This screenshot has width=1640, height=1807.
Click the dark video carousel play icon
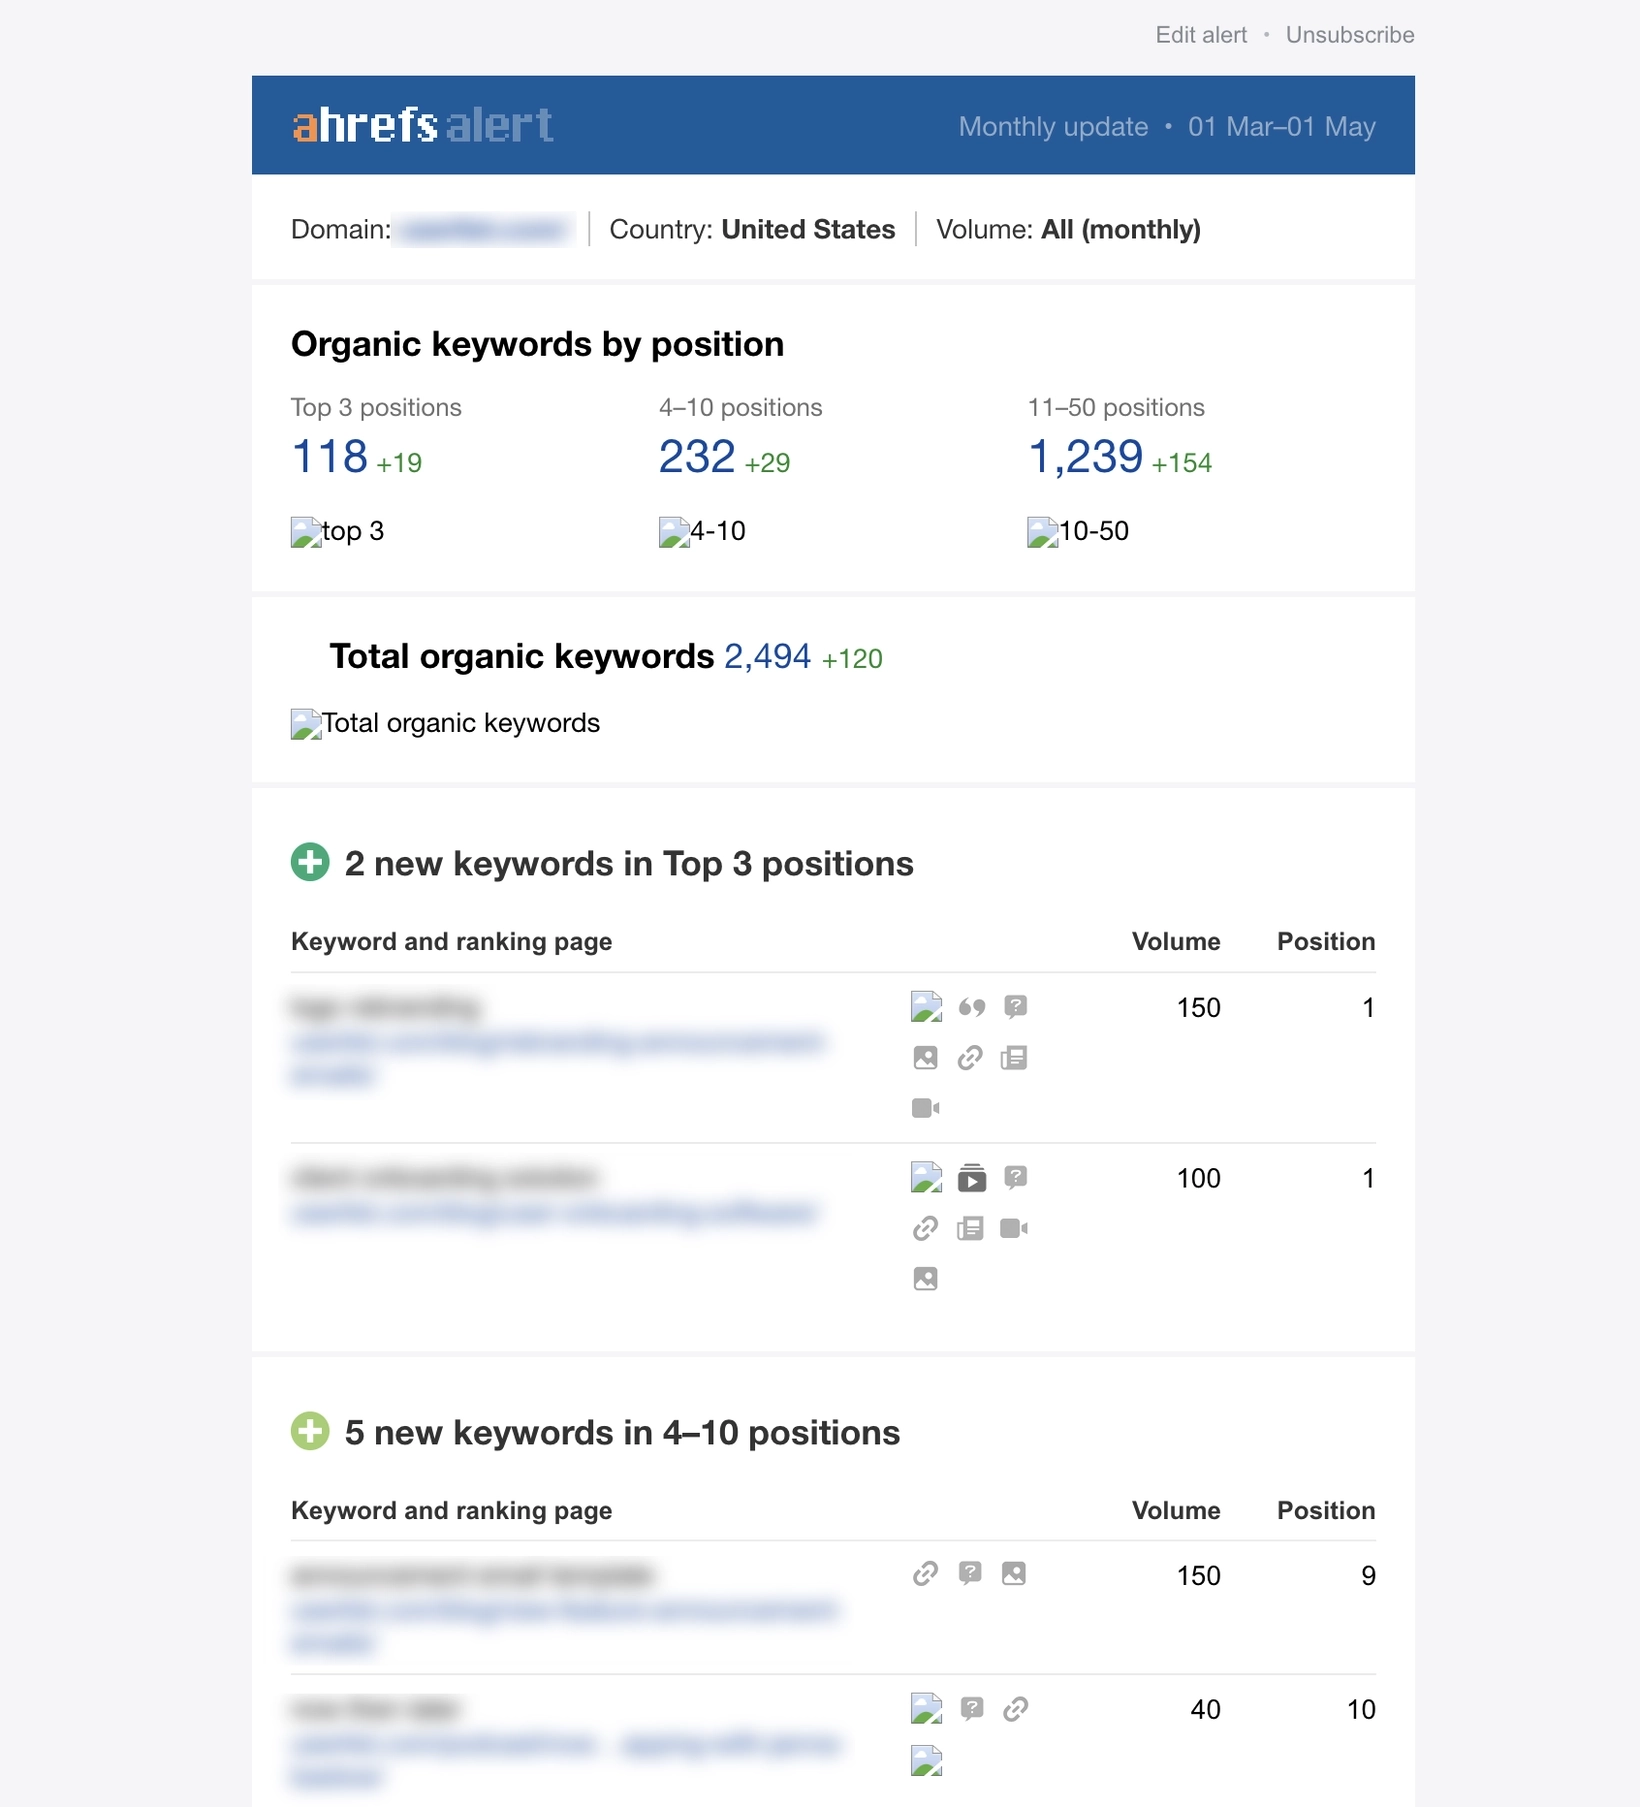pyautogui.click(x=971, y=1178)
